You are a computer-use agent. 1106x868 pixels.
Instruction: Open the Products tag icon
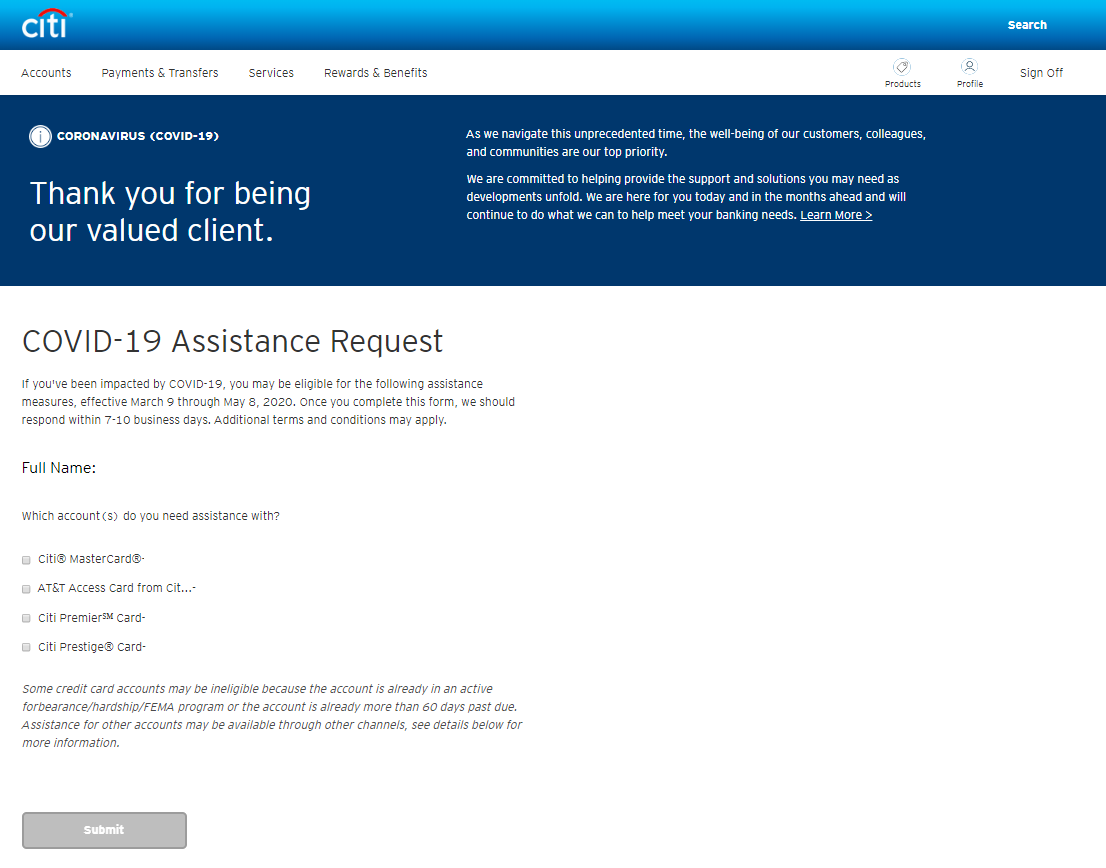[x=902, y=67]
